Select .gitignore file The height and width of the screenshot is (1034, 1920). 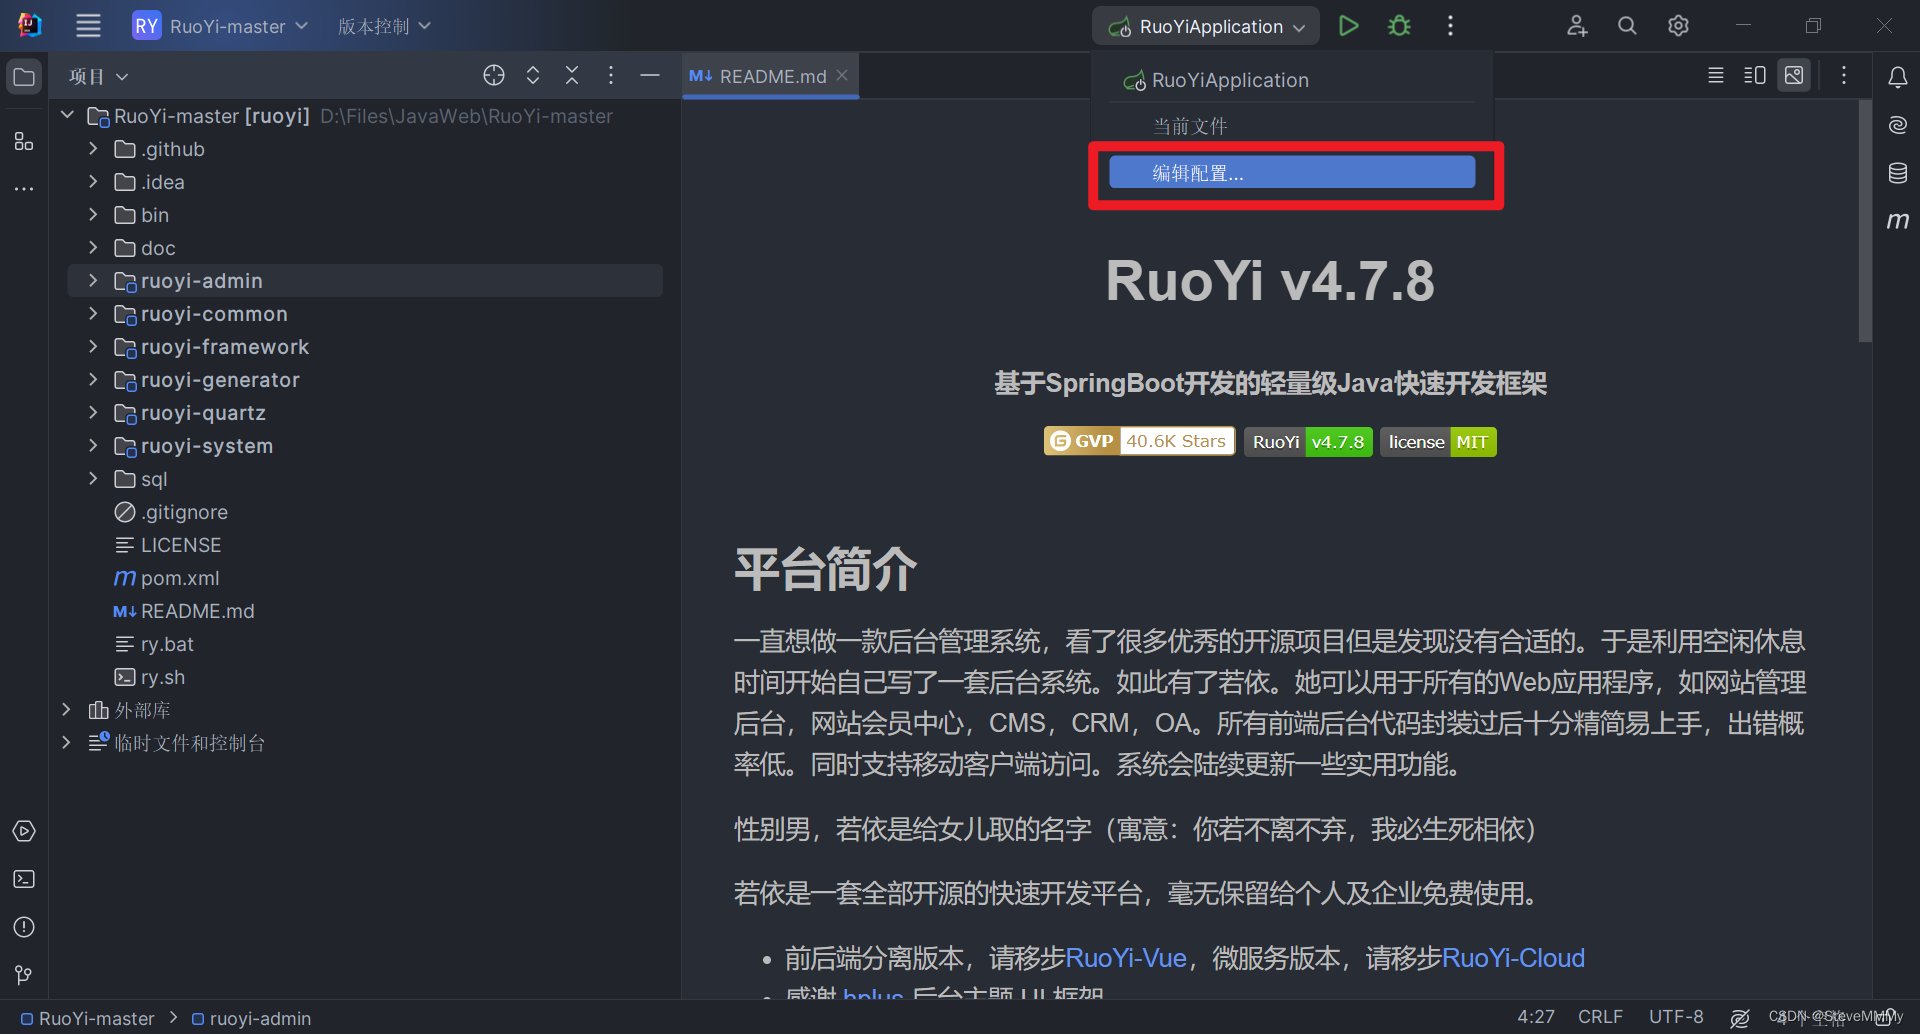point(184,512)
